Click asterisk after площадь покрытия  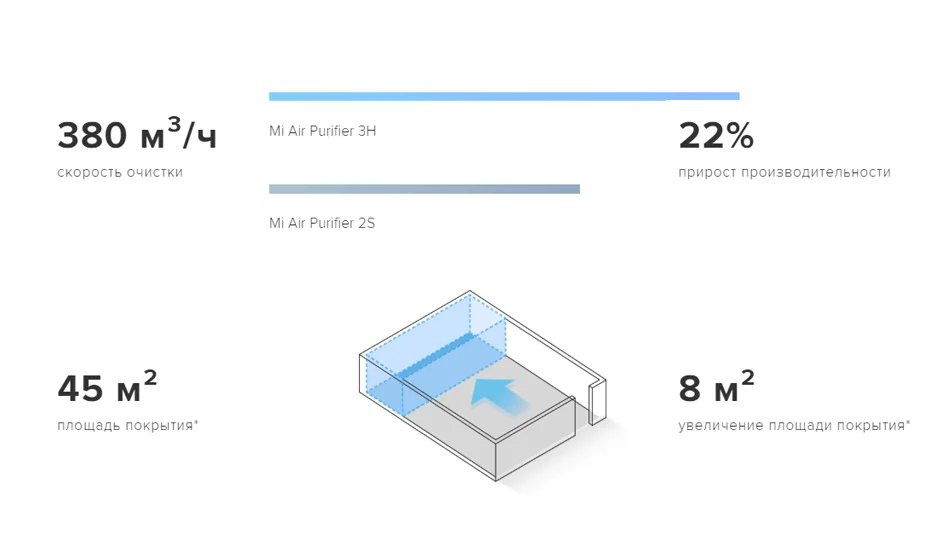(x=196, y=421)
